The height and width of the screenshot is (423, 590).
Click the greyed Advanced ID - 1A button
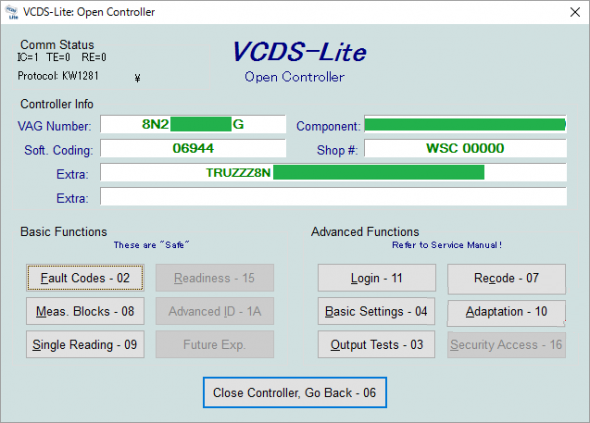click(215, 311)
